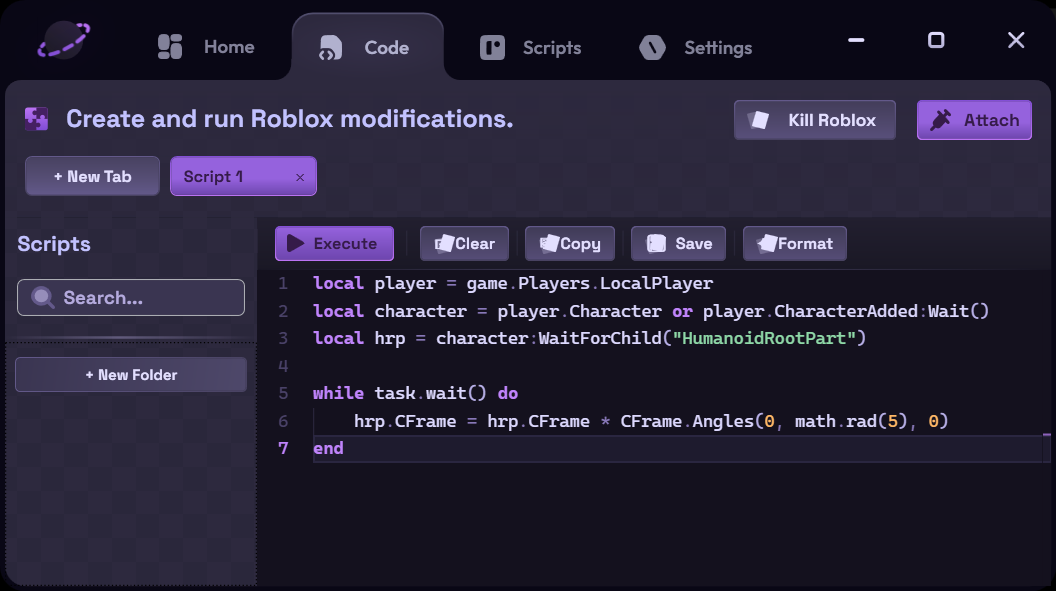Click the puzzle piece icon beside heading
1056x591 pixels.
click(36, 118)
